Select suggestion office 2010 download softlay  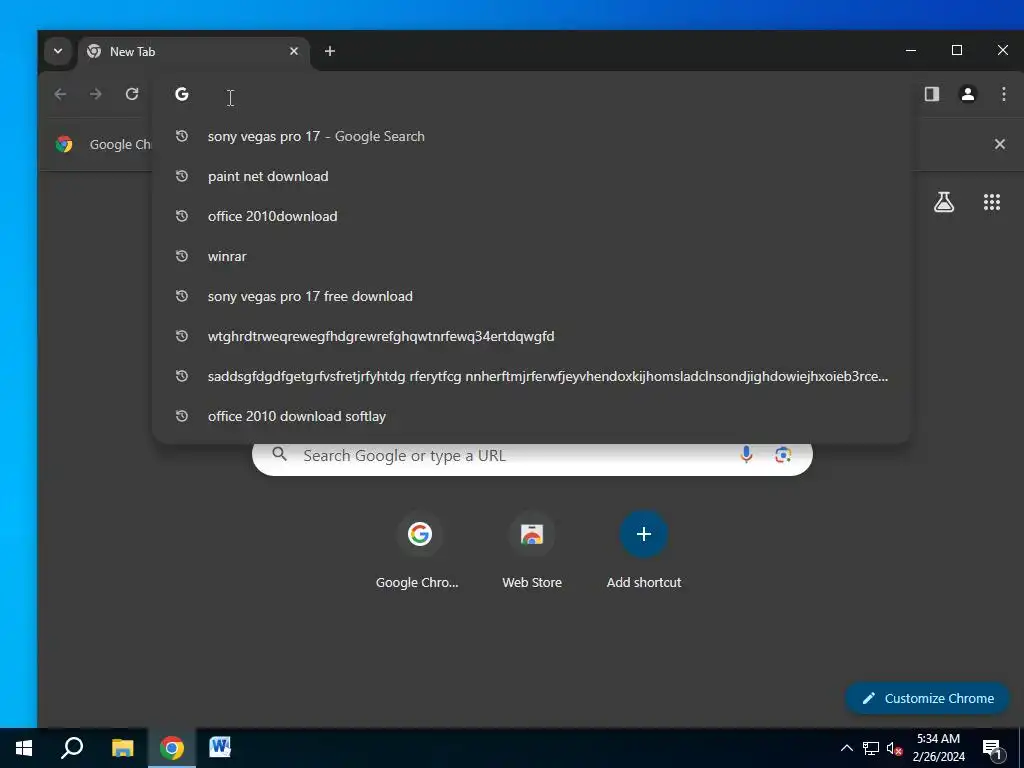pyautogui.click(x=531, y=416)
